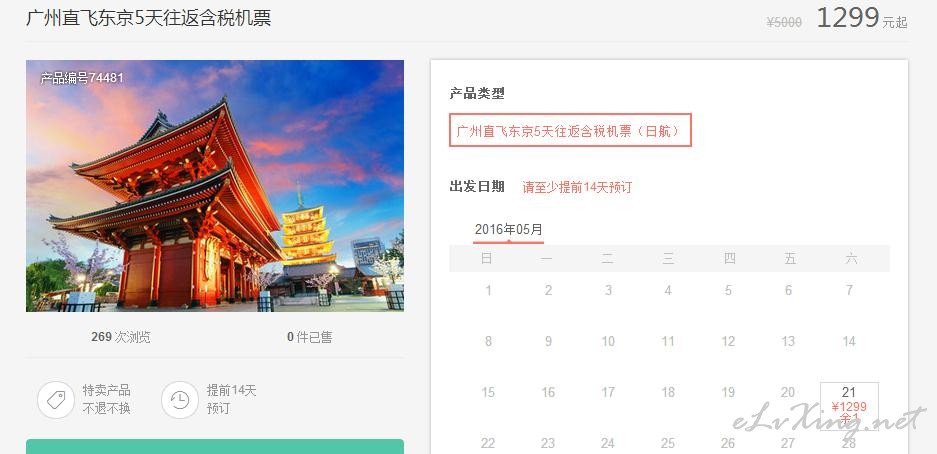937x454 pixels.
Task: Click the 提前14天 预订 label
Action: click(x=231, y=400)
